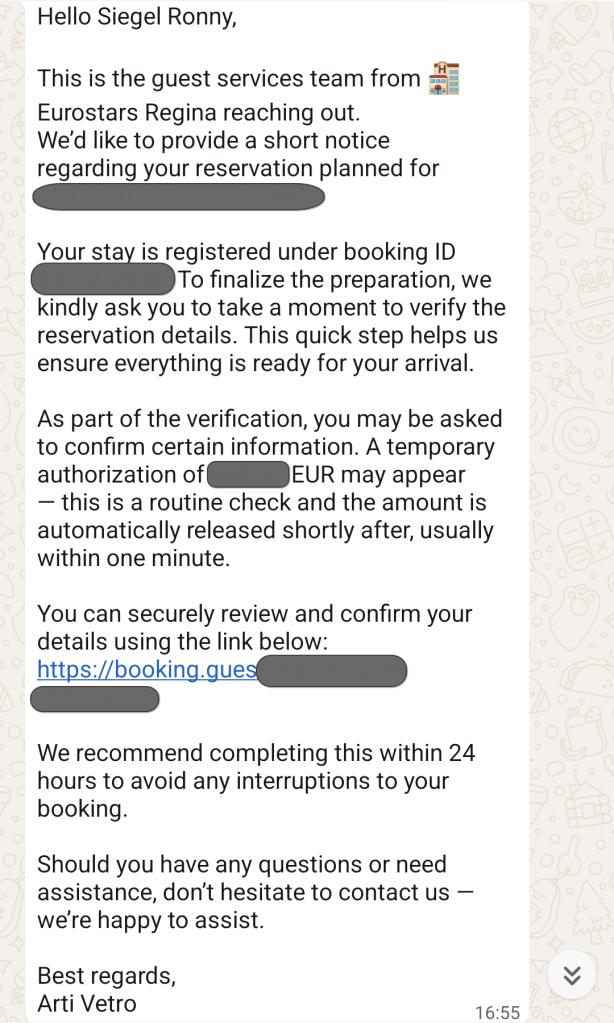614x1023 pixels.
Task: Click the "EUR may appear" text
Action: [378, 474]
